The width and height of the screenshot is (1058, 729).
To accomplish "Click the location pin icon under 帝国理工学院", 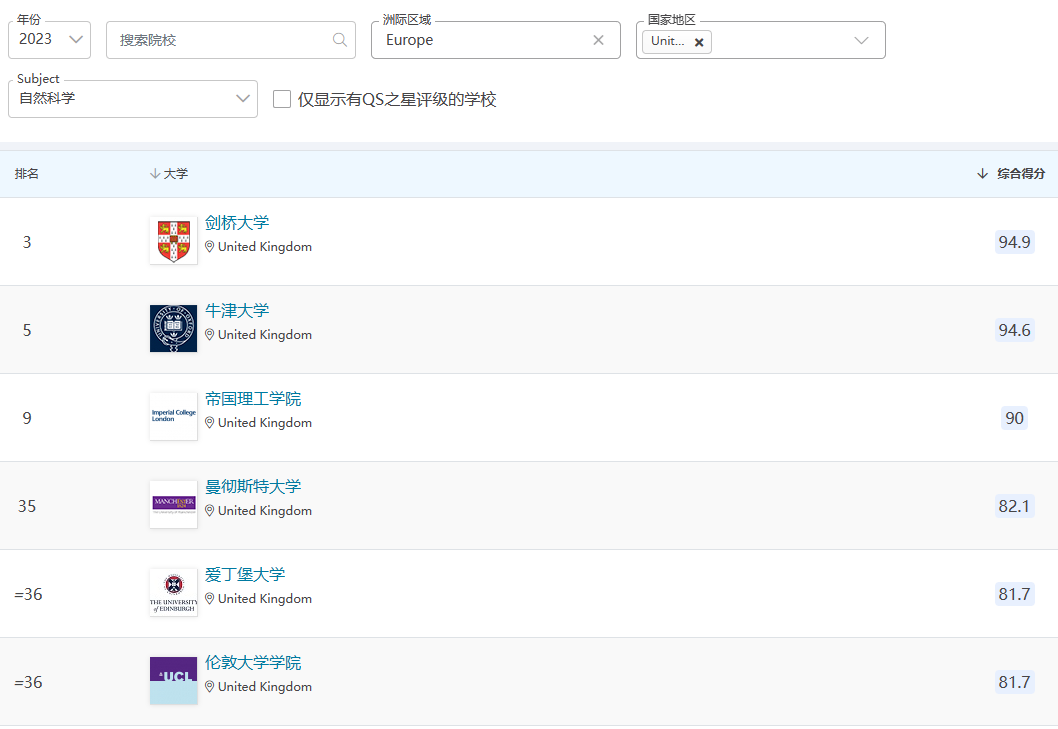I will 210,423.
